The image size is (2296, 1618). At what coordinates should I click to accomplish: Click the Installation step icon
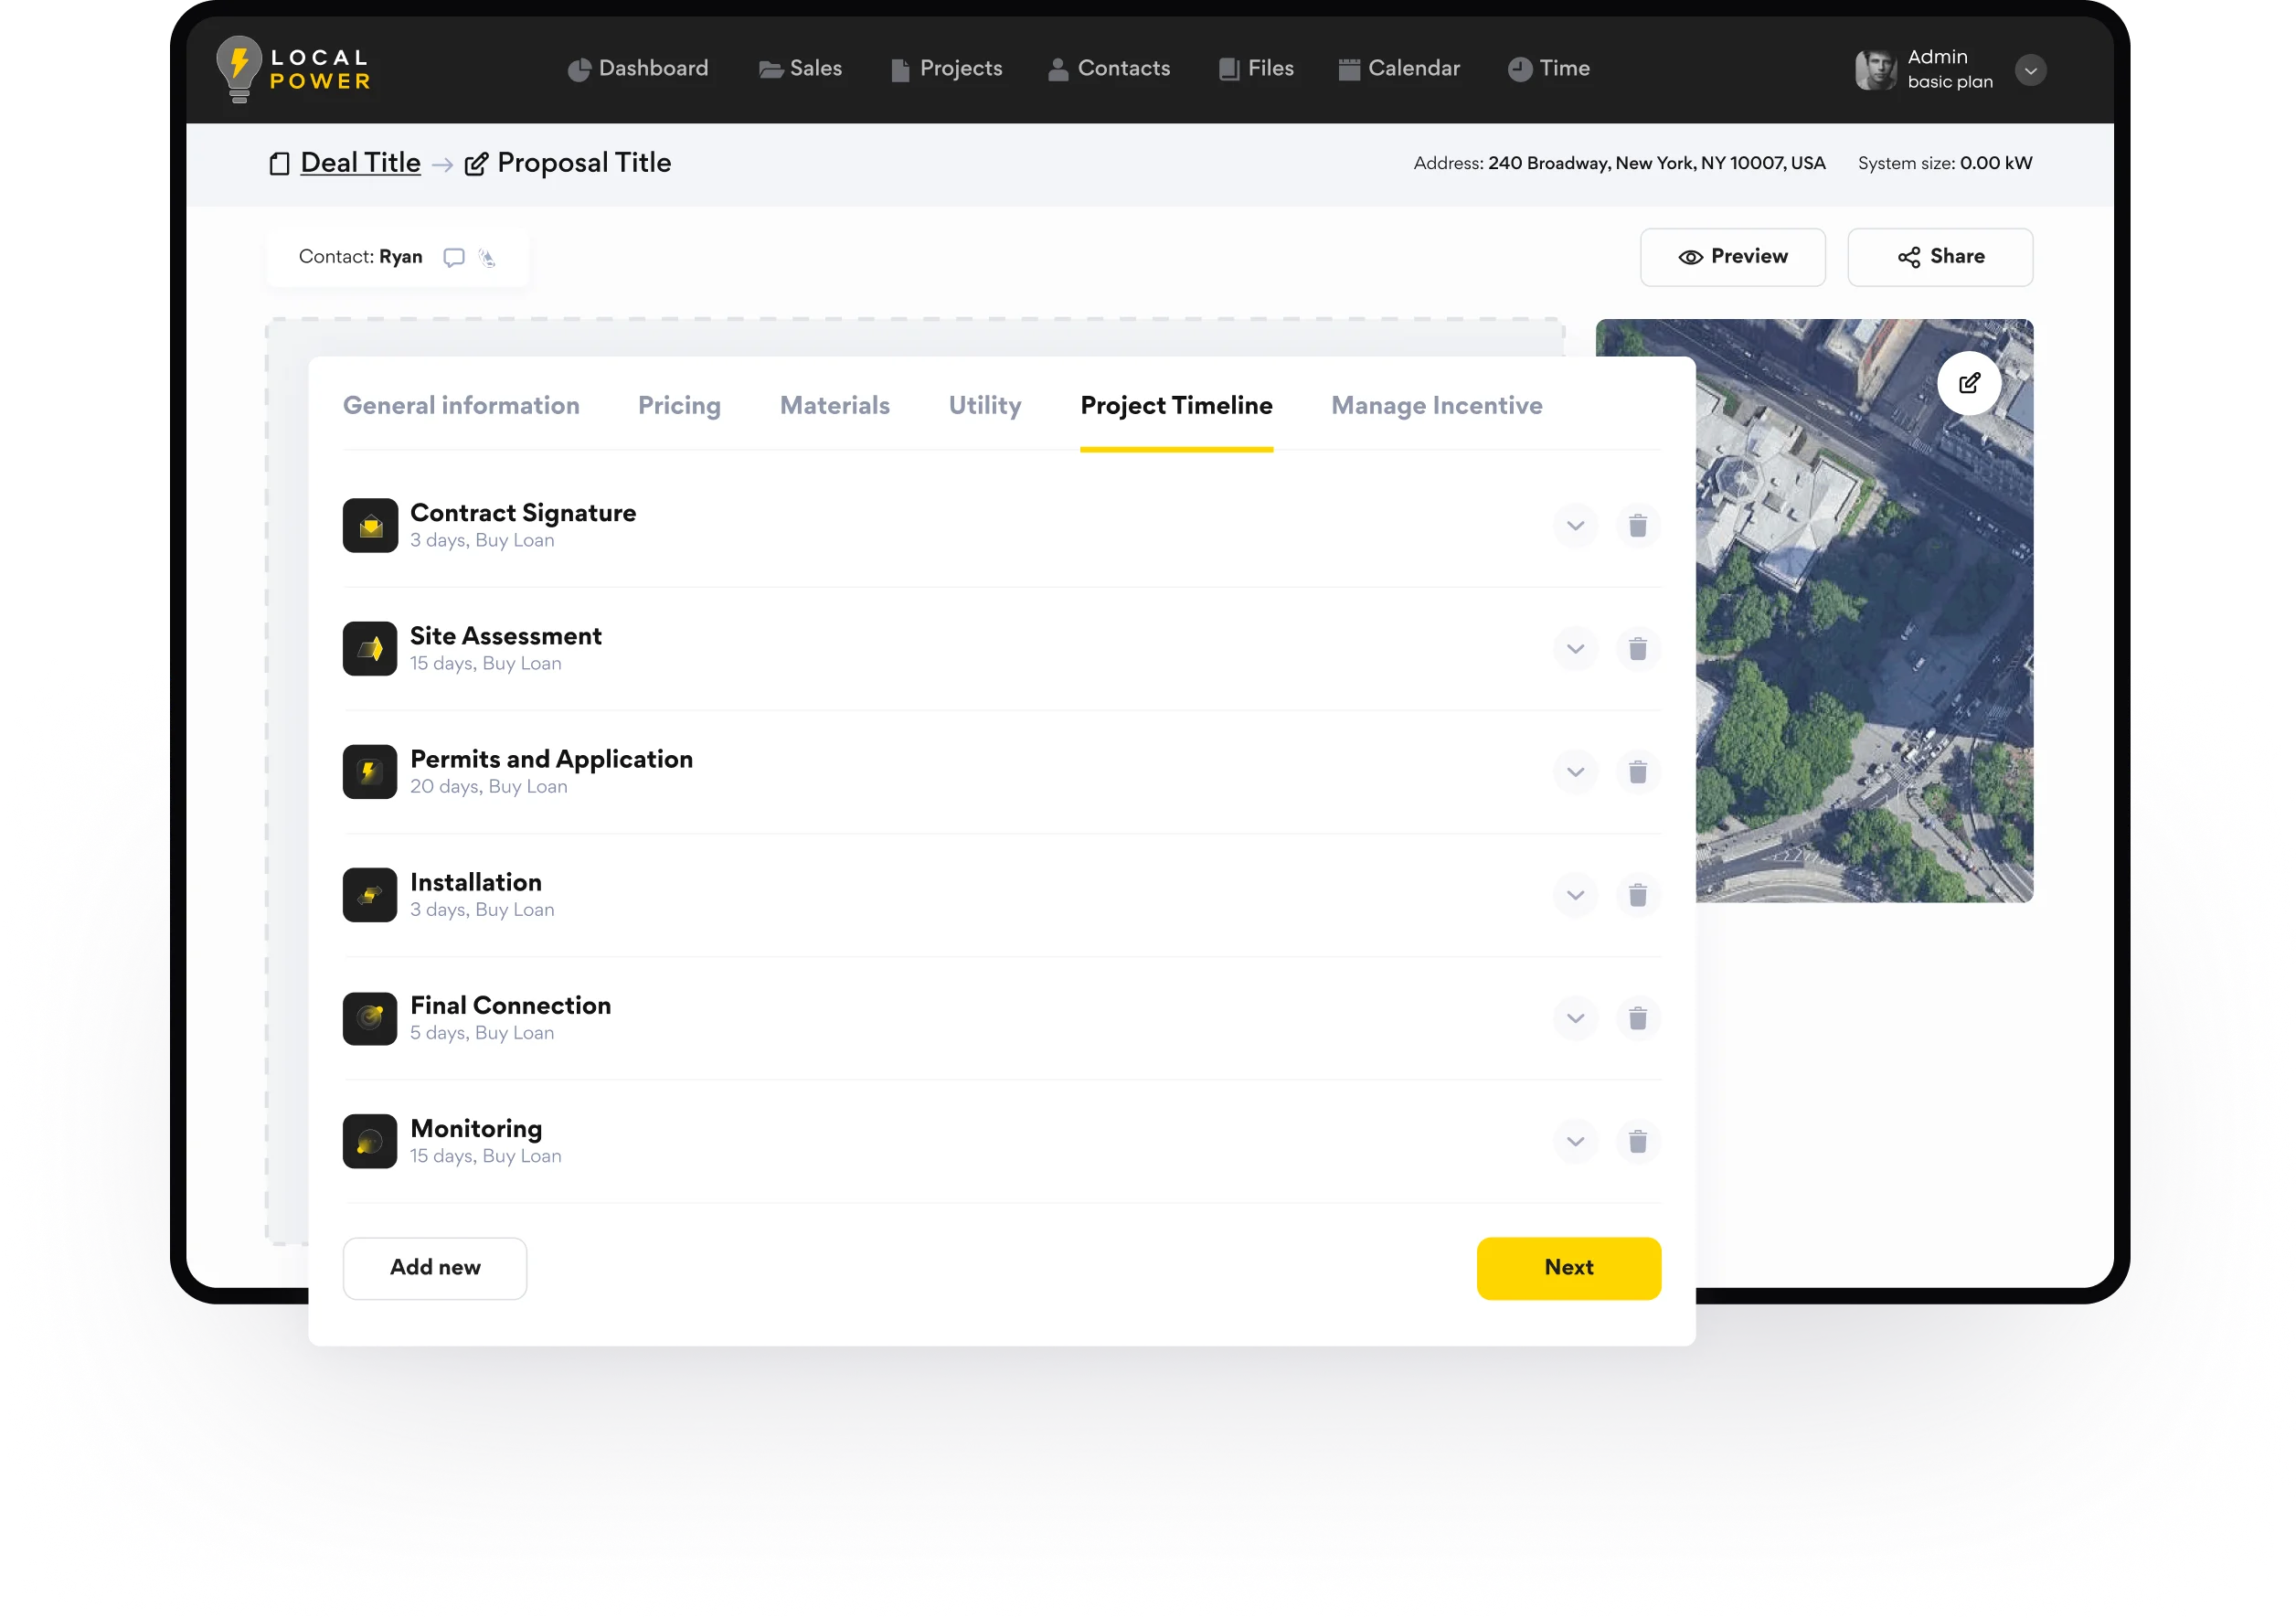pos(370,895)
